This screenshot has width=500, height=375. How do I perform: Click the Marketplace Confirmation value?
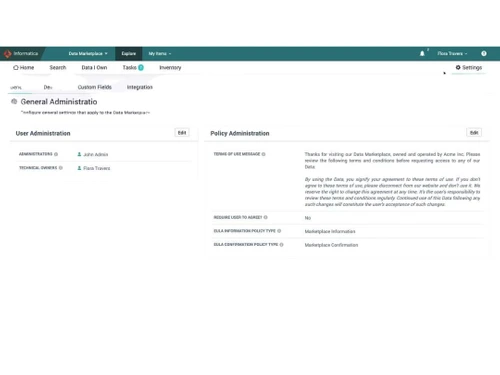click(x=331, y=245)
